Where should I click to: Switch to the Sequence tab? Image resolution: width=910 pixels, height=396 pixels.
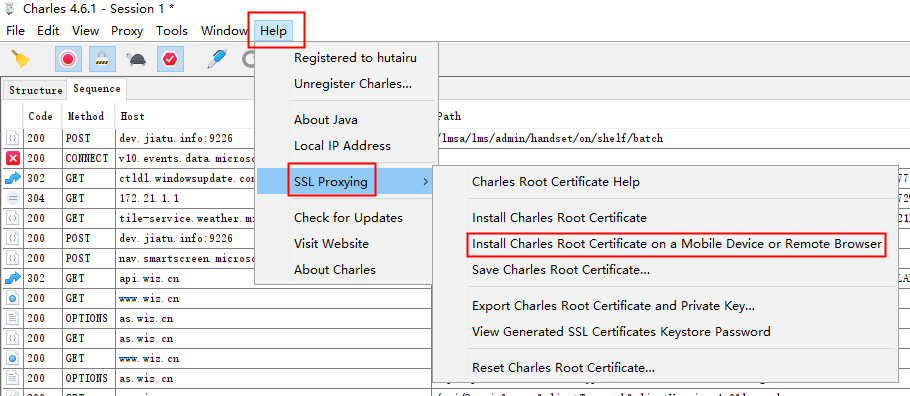click(97, 89)
